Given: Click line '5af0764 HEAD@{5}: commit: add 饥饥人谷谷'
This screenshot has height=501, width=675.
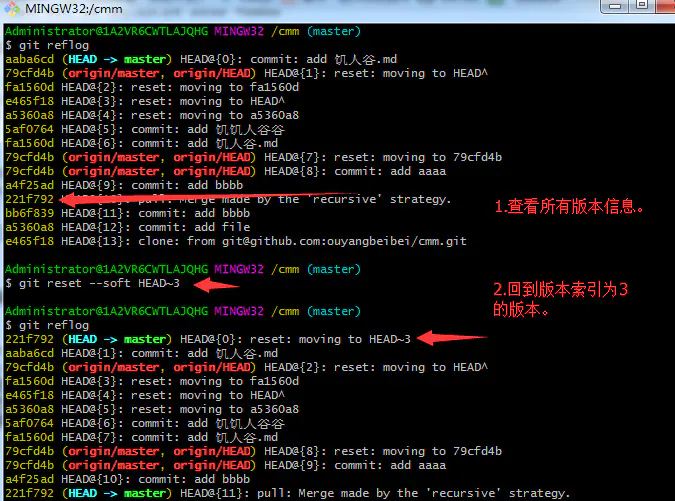Looking at the screenshot, I should click(x=145, y=129).
